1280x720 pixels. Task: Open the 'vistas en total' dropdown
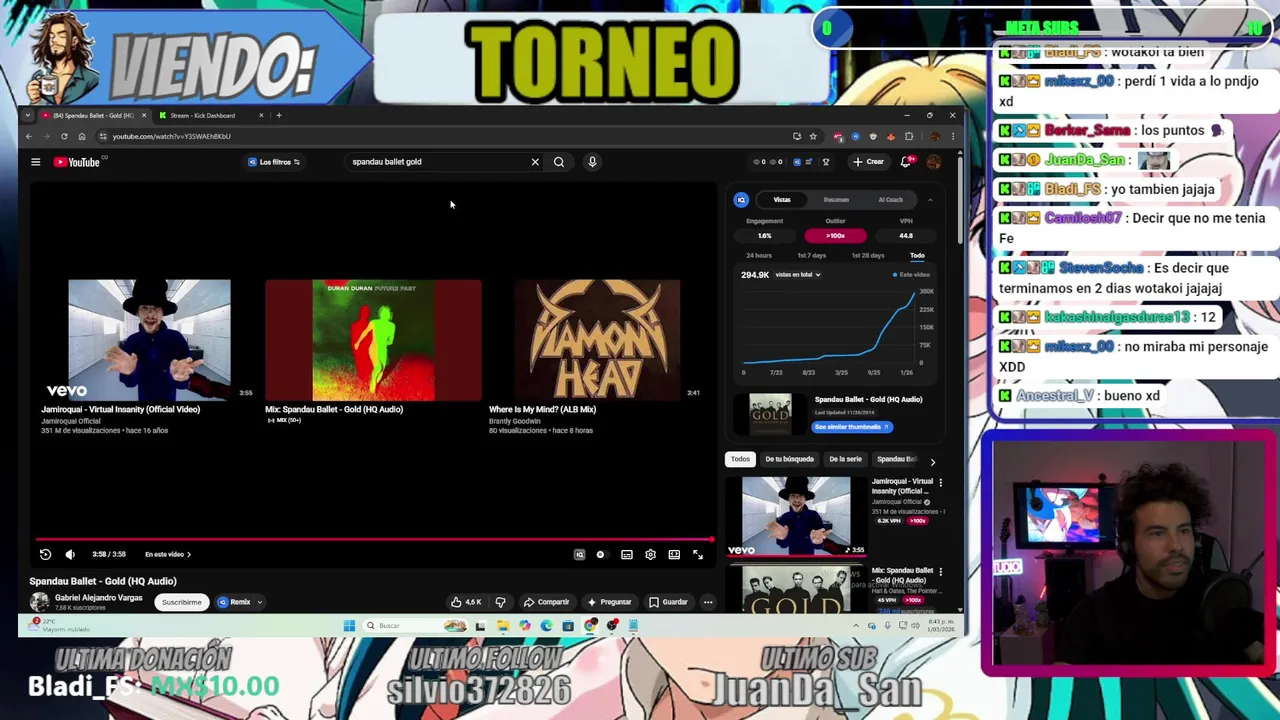[x=796, y=274]
